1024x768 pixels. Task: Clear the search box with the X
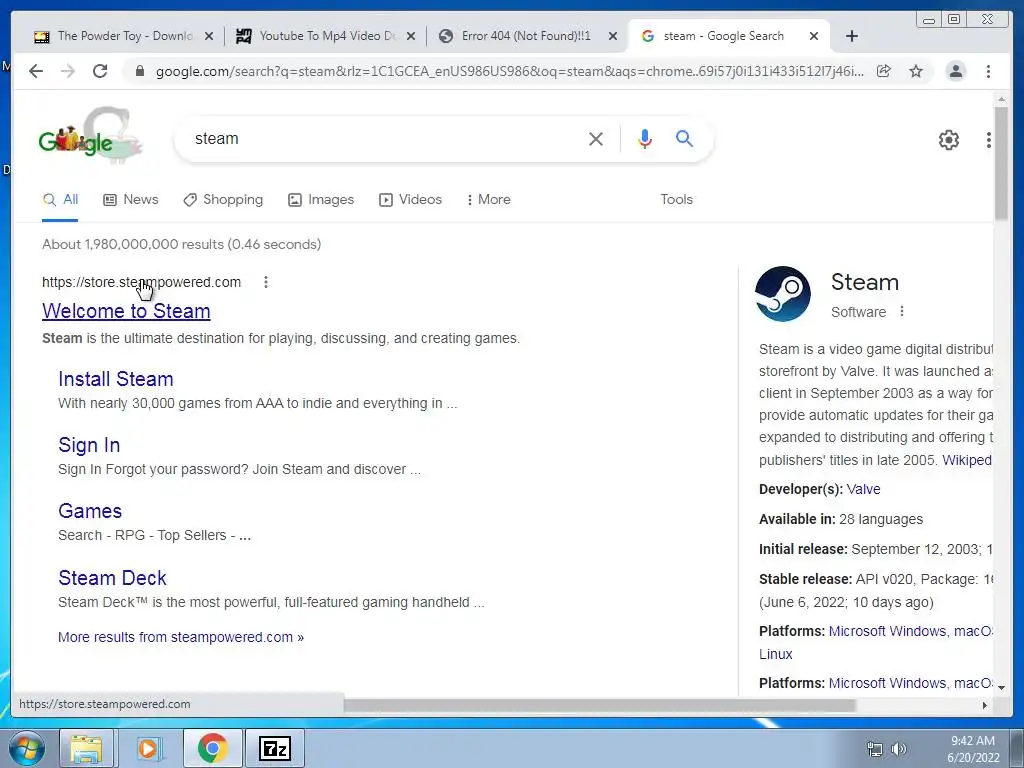pyautogui.click(x=596, y=138)
